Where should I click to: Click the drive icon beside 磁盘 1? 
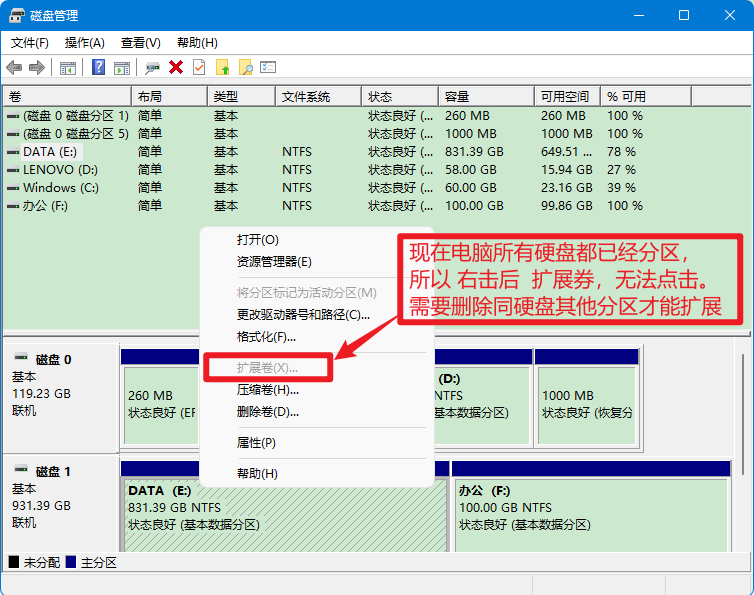click(x=21, y=469)
